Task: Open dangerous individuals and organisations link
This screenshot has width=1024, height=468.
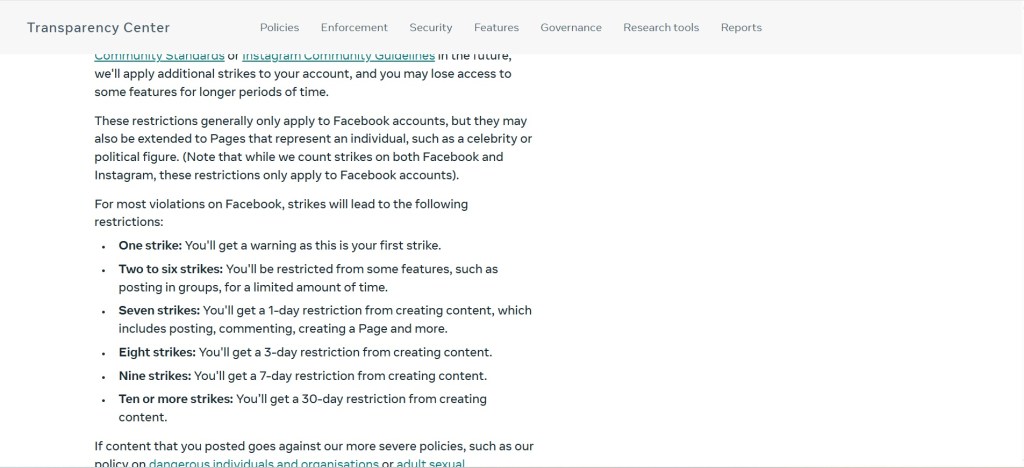Action: click(x=264, y=463)
